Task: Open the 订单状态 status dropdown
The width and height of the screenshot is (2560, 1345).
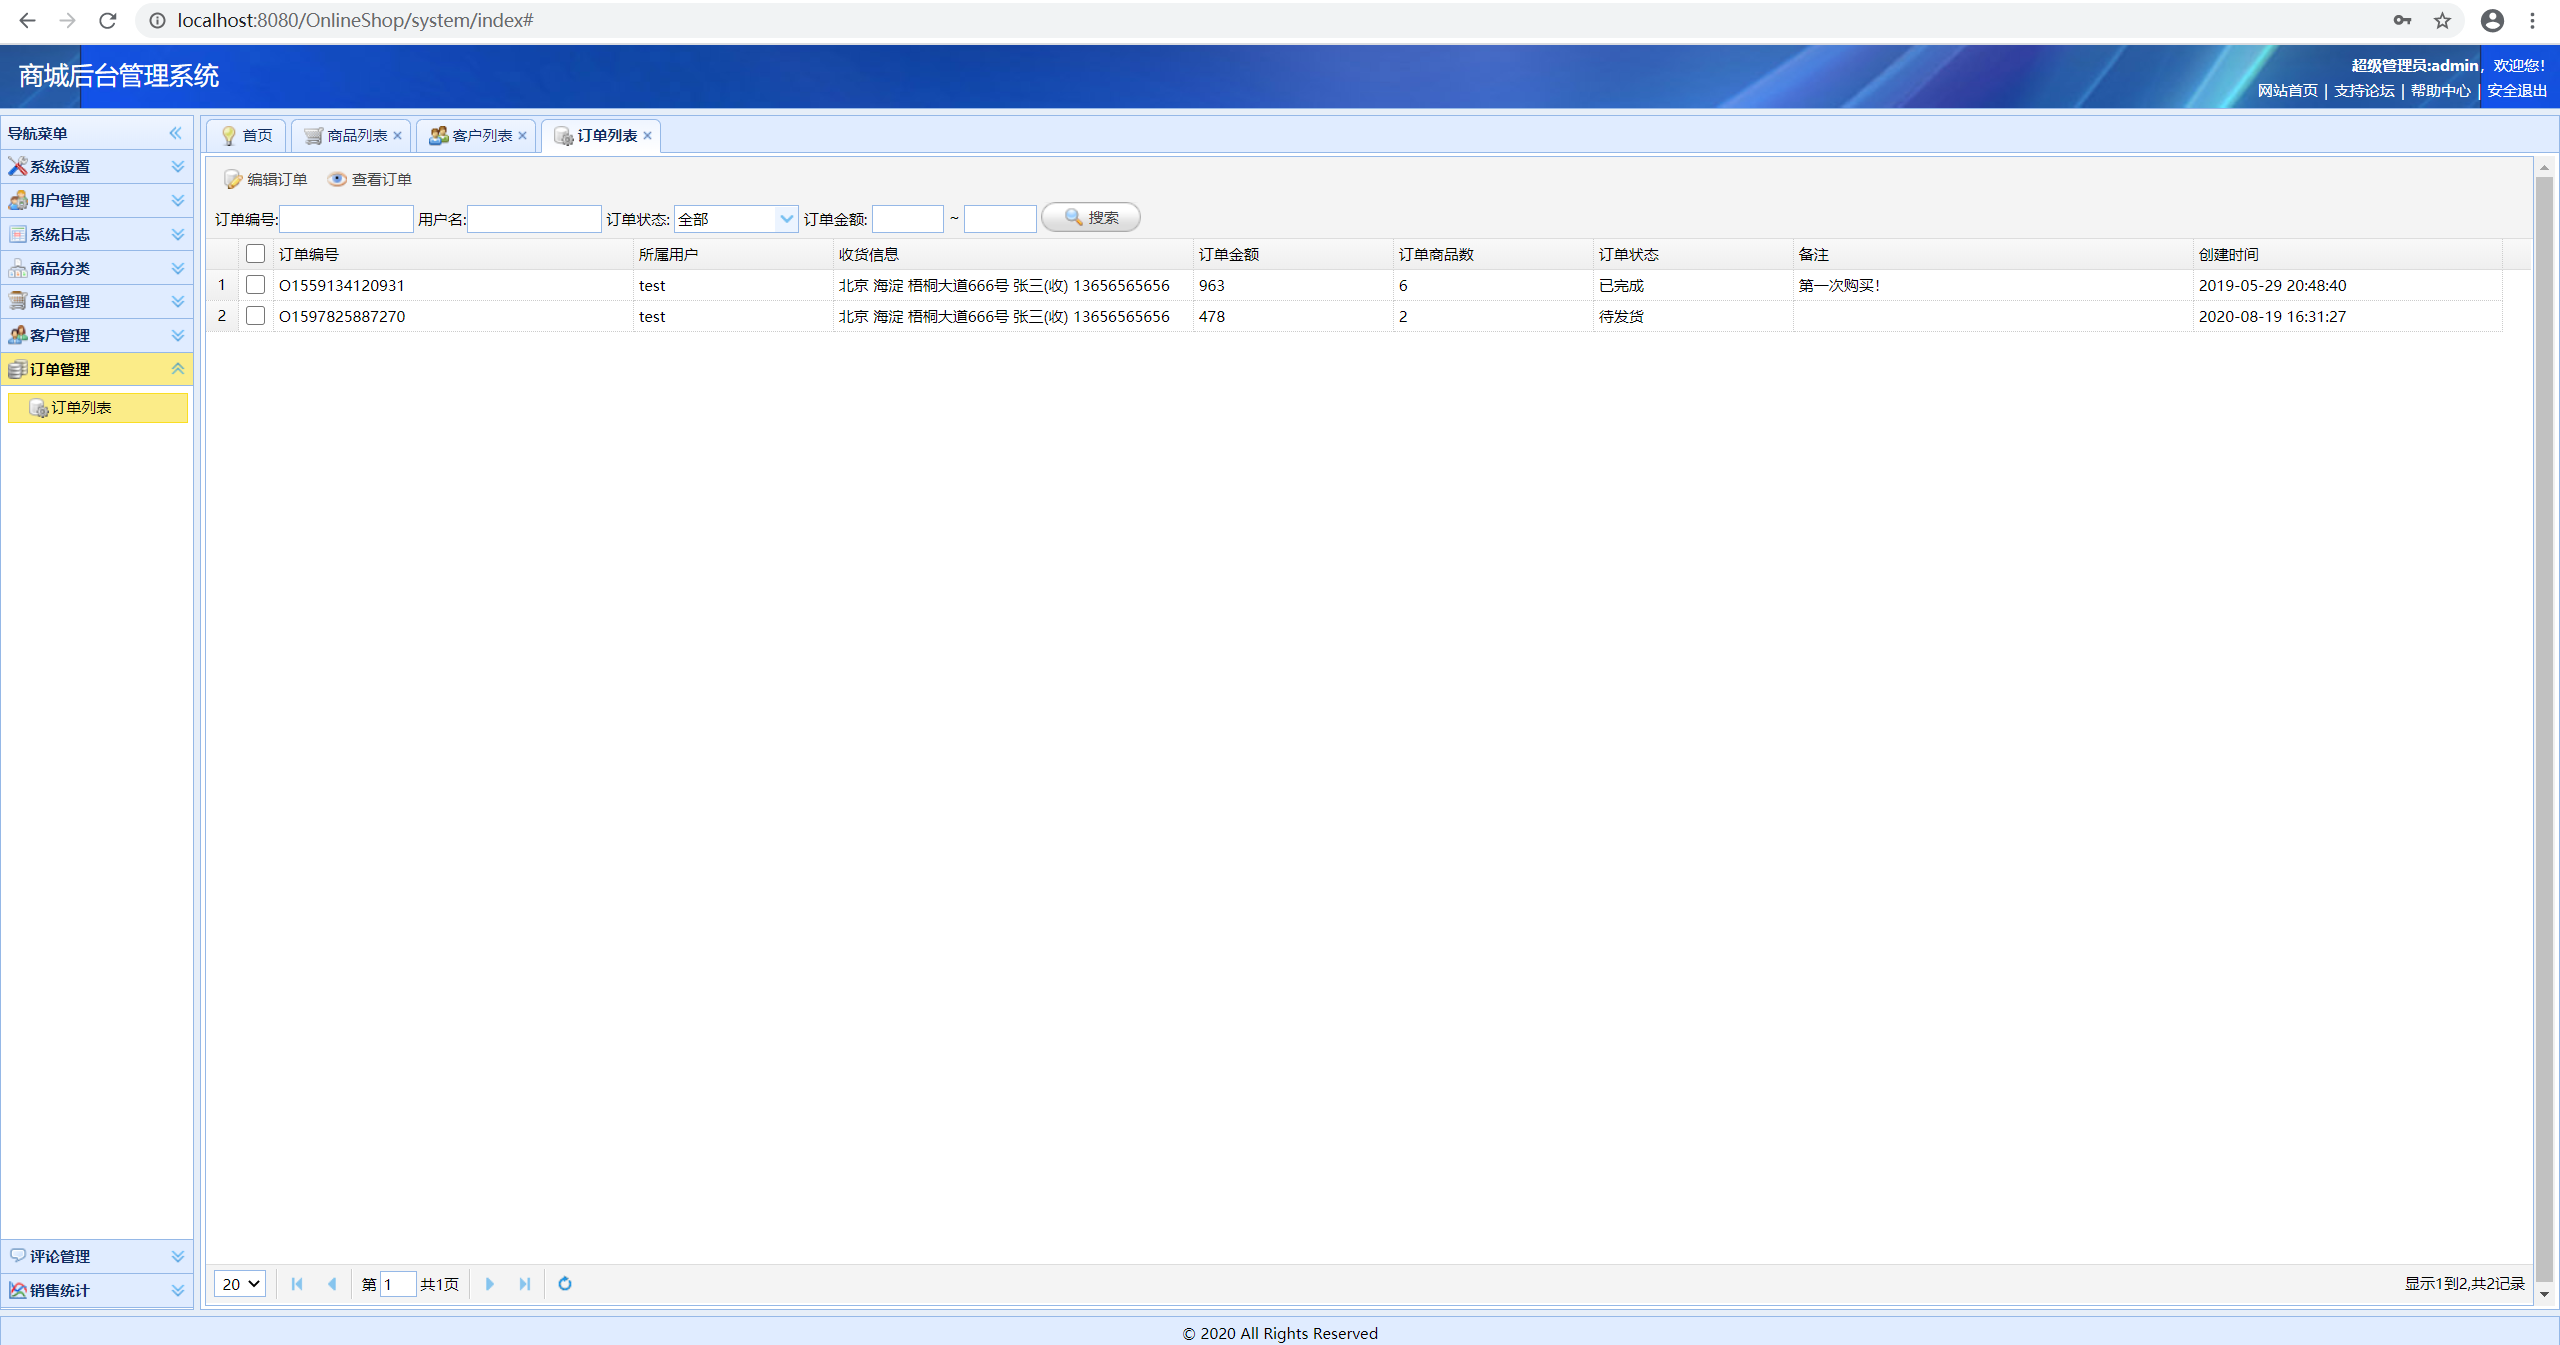Action: tap(786, 219)
